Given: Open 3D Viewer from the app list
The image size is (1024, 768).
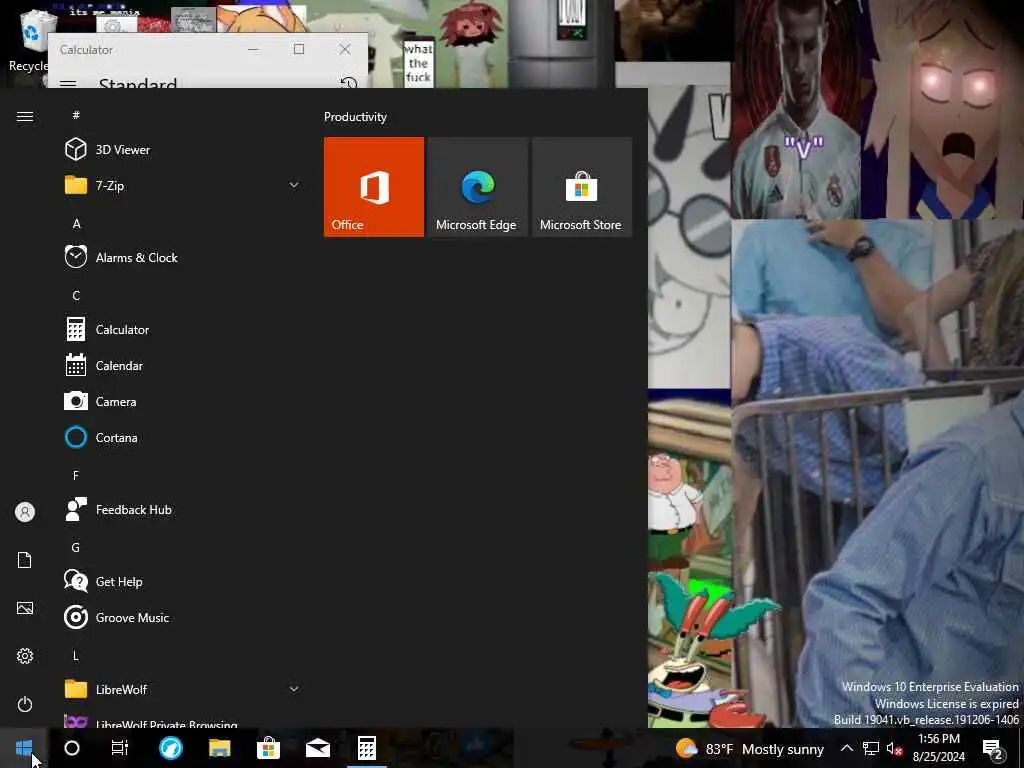Looking at the screenshot, I should coord(183,150).
